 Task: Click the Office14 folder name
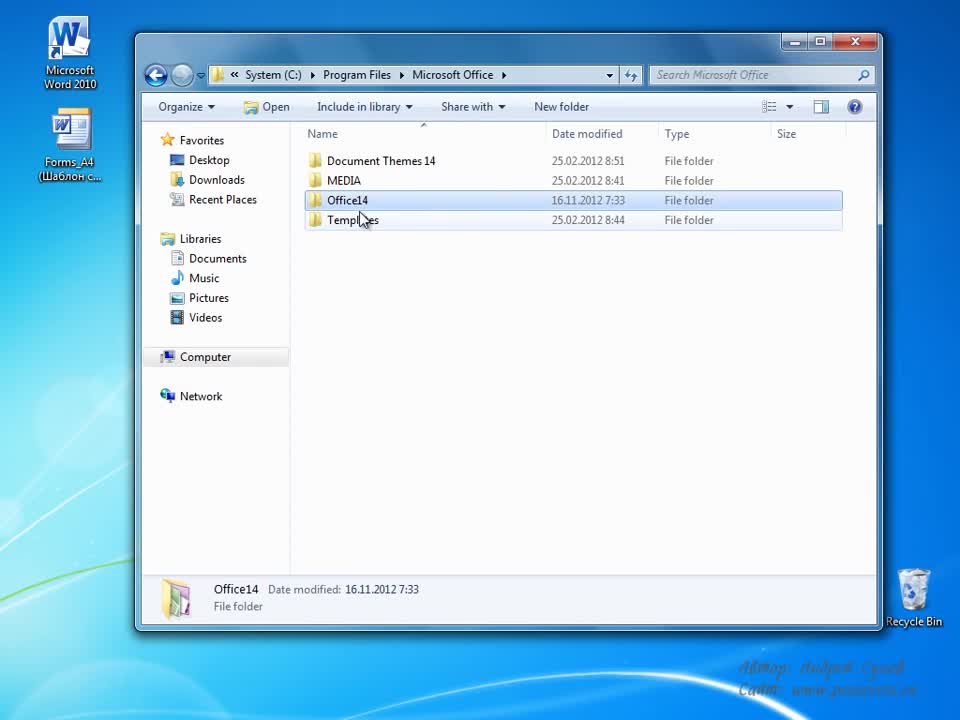tap(347, 200)
